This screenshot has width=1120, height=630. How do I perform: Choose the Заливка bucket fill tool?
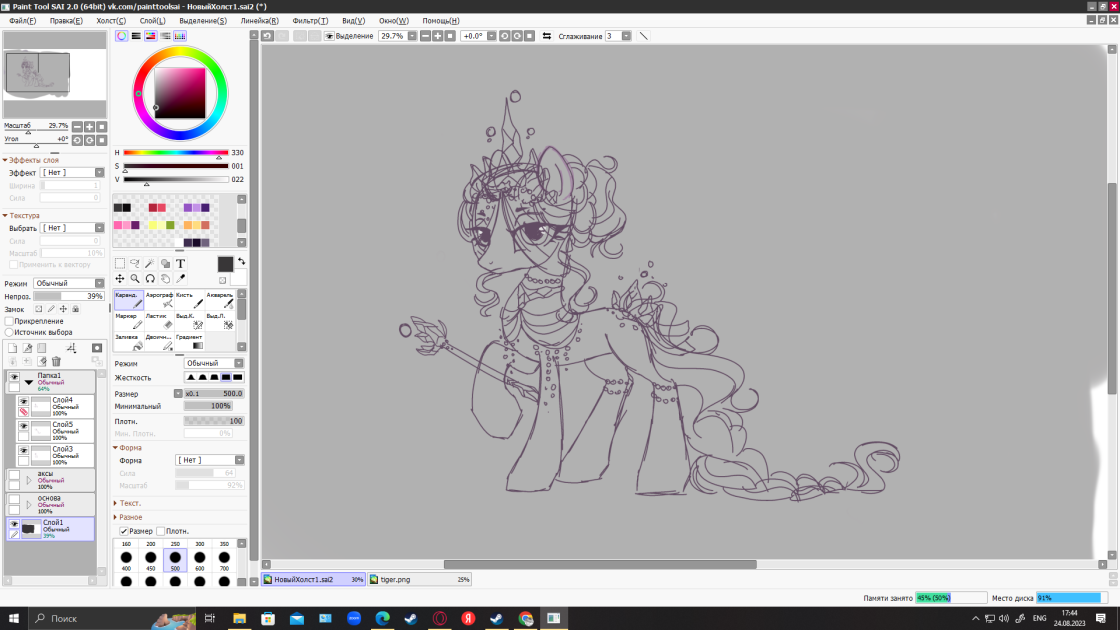(129, 341)
